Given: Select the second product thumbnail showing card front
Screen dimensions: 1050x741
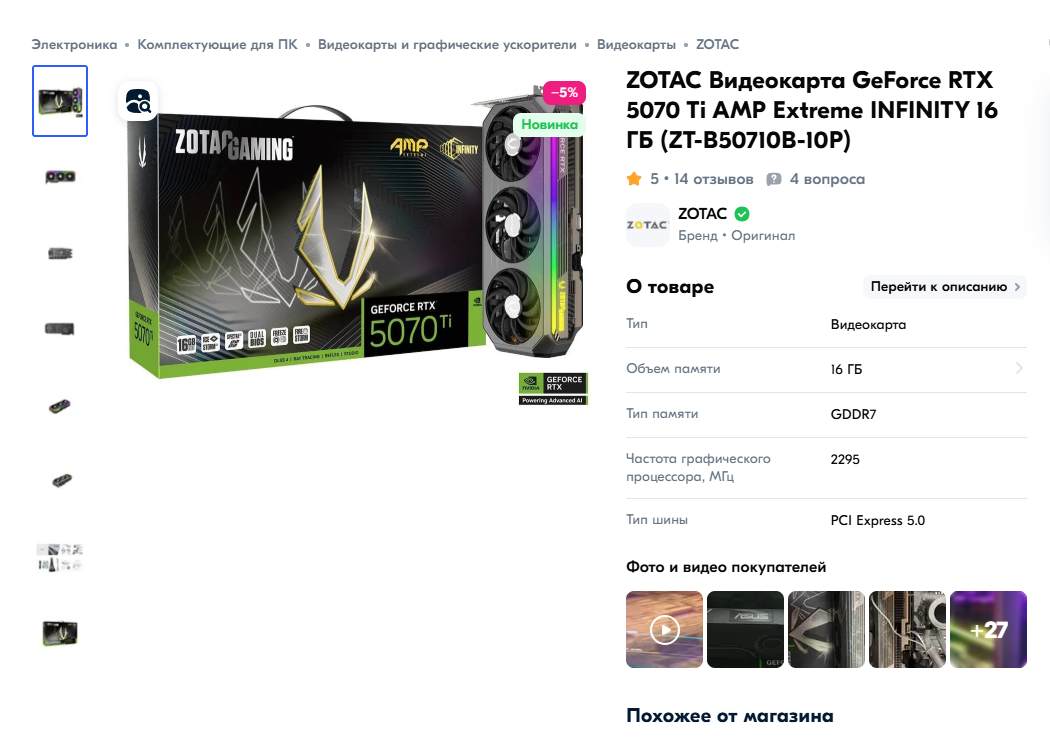Looking at the screenshot, I should [60, 177].
